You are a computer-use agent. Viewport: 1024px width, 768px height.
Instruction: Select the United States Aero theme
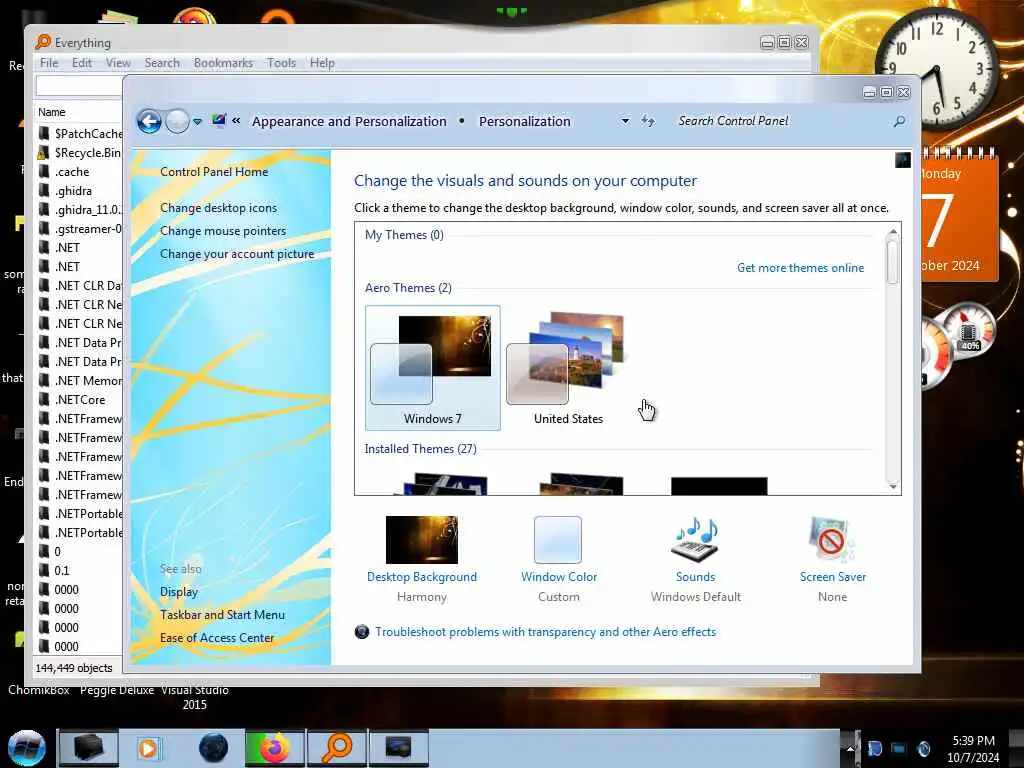coord(568,368)
